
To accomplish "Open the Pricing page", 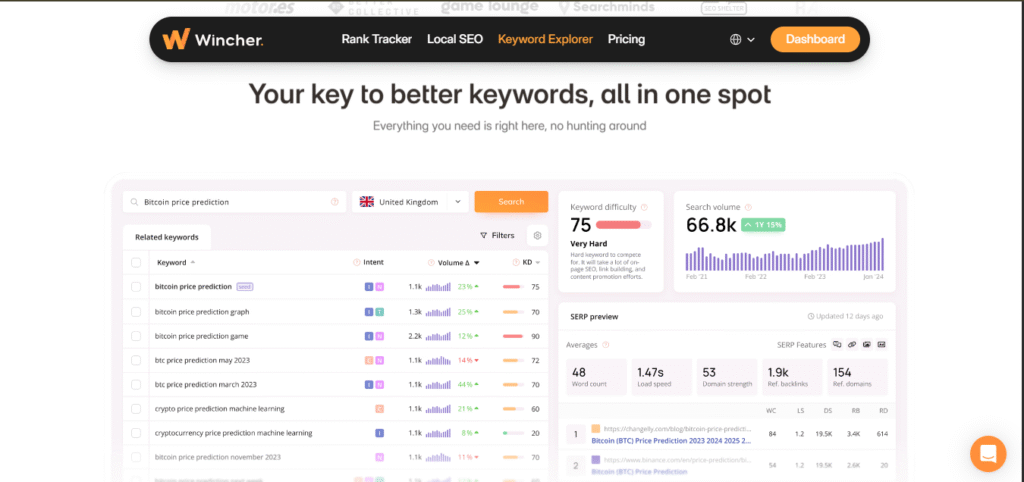I will pyautogui.click(x=626, y=39).
